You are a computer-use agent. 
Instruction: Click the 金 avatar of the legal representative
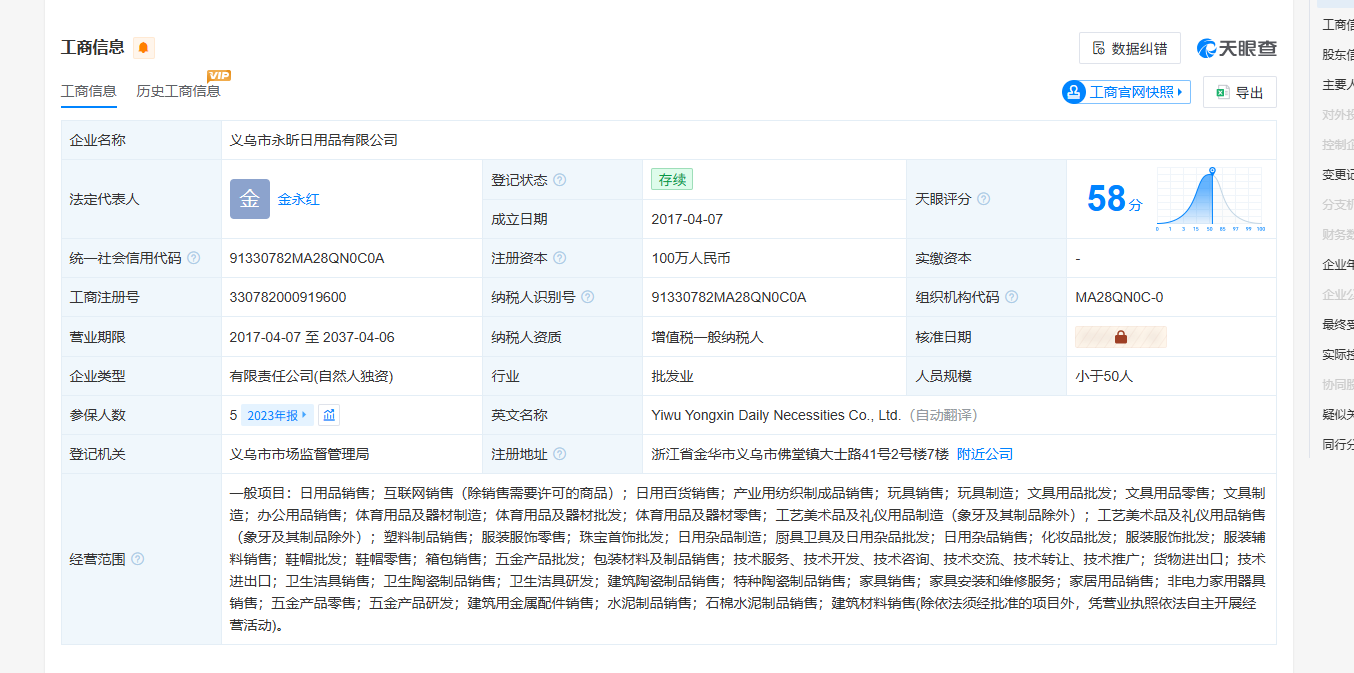pyautogui.click(x=249, y=199)
